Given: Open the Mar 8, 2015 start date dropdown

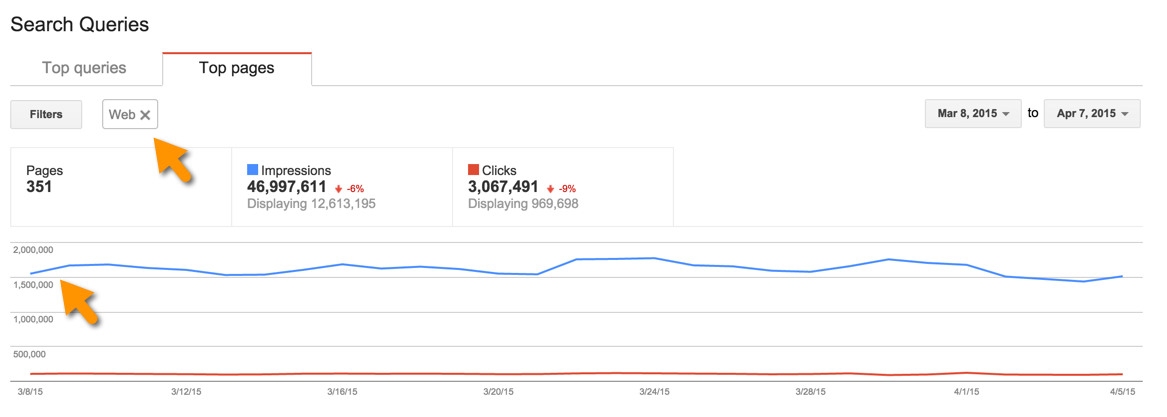Looking at the screenshot, I should tap(973, 114).
